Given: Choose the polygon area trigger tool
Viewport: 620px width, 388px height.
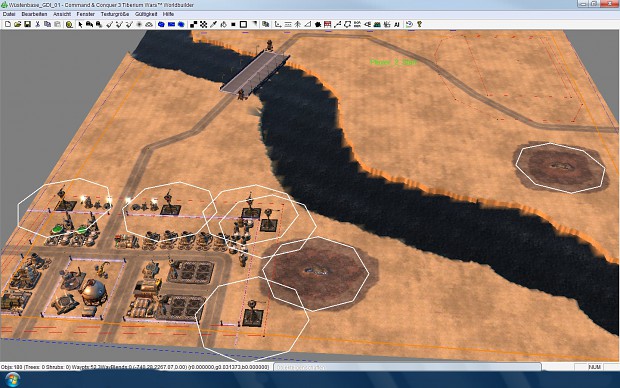Looking at the screenshot, I should 348,25.
